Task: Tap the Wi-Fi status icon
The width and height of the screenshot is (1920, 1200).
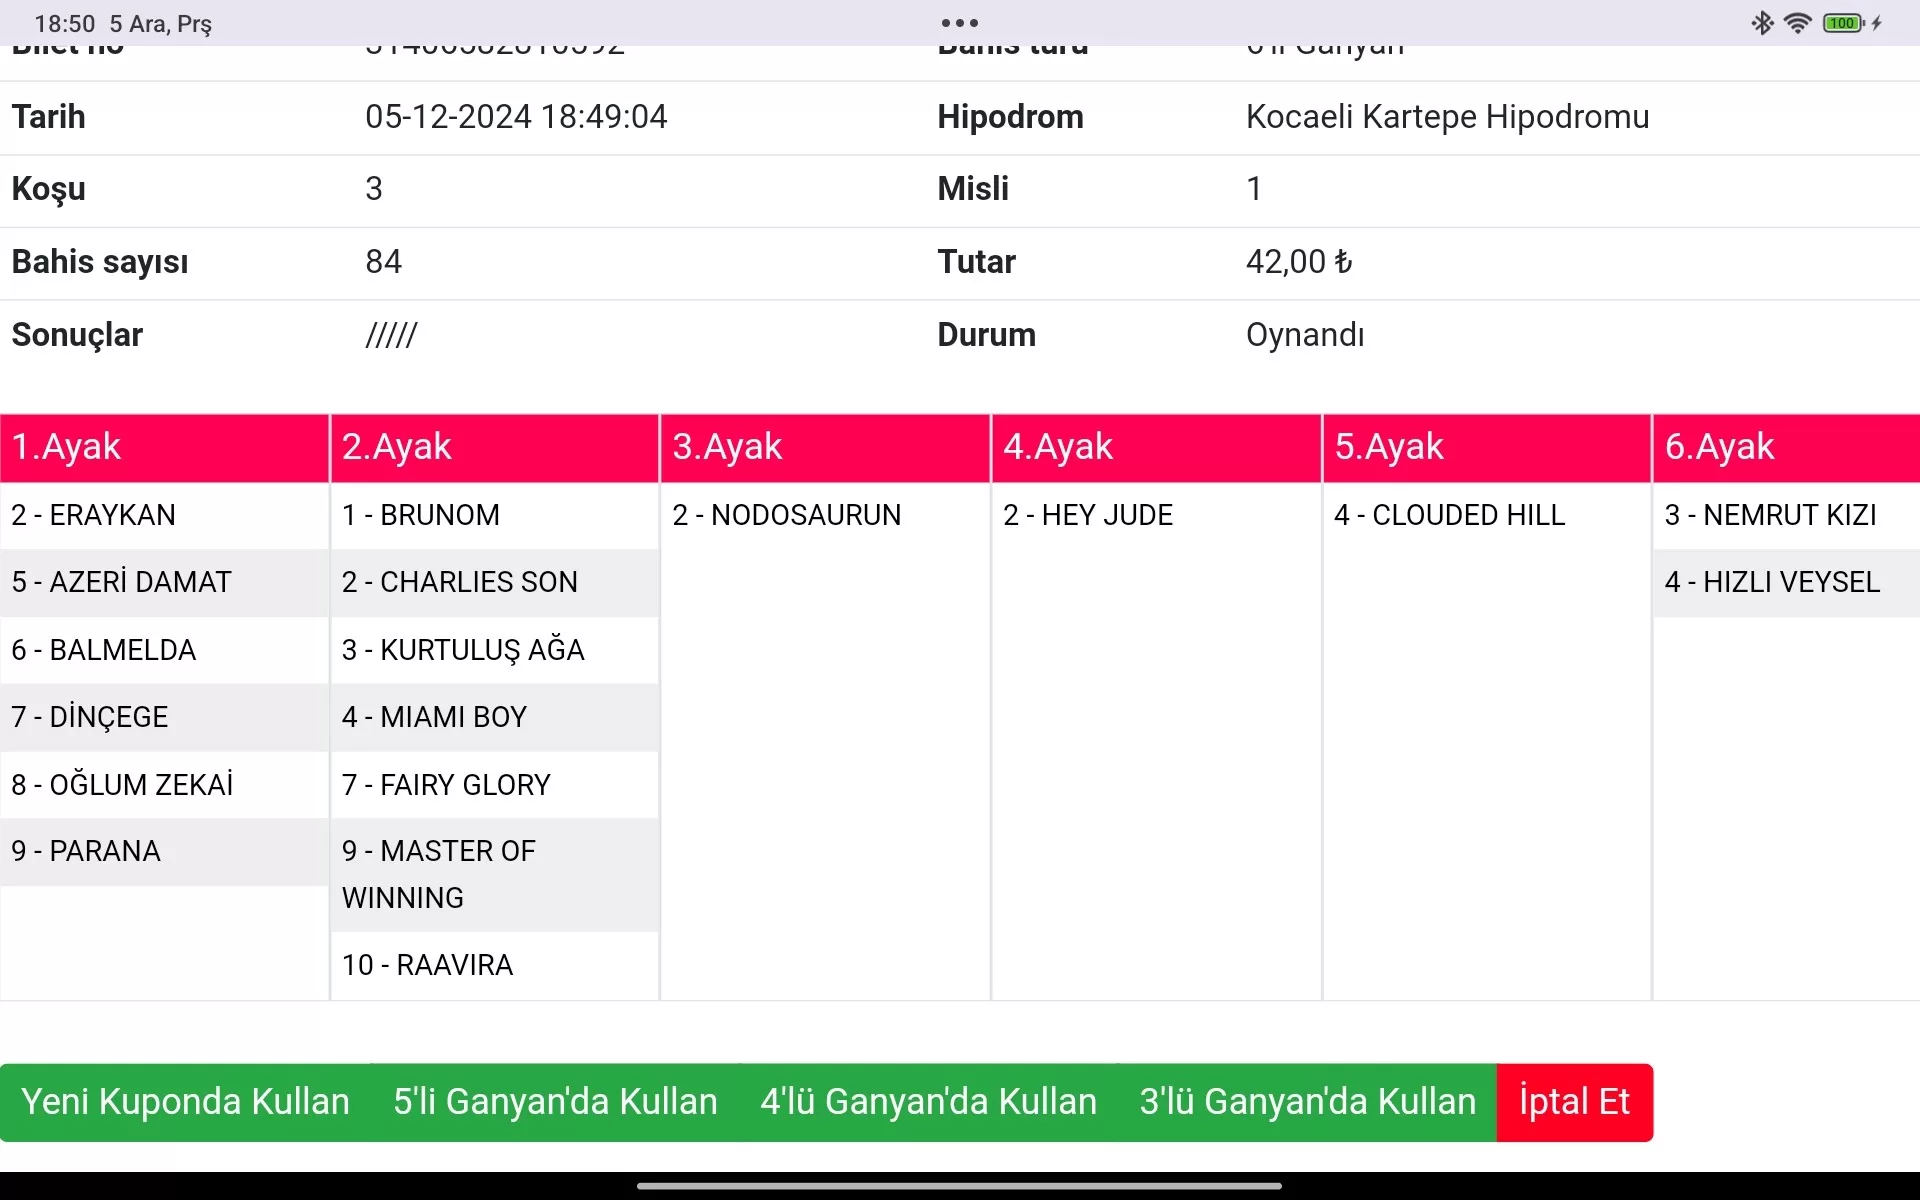Action: click(x=1797, y=23)
